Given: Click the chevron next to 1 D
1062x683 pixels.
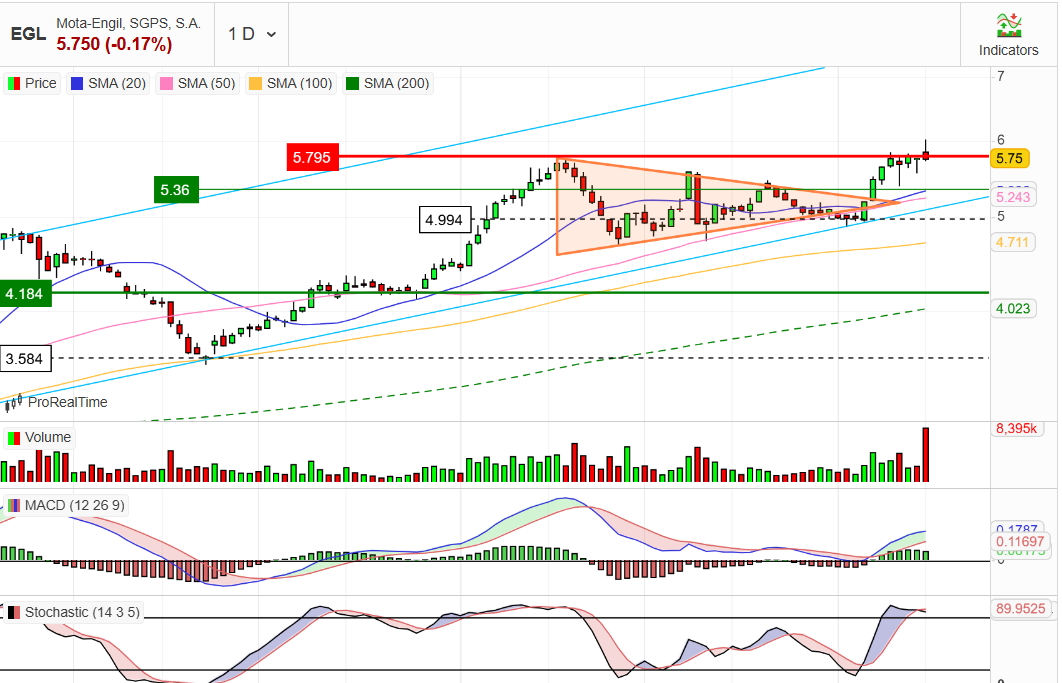Looking at the screenshot, I should pyautogui.click(x=272, y=34).
